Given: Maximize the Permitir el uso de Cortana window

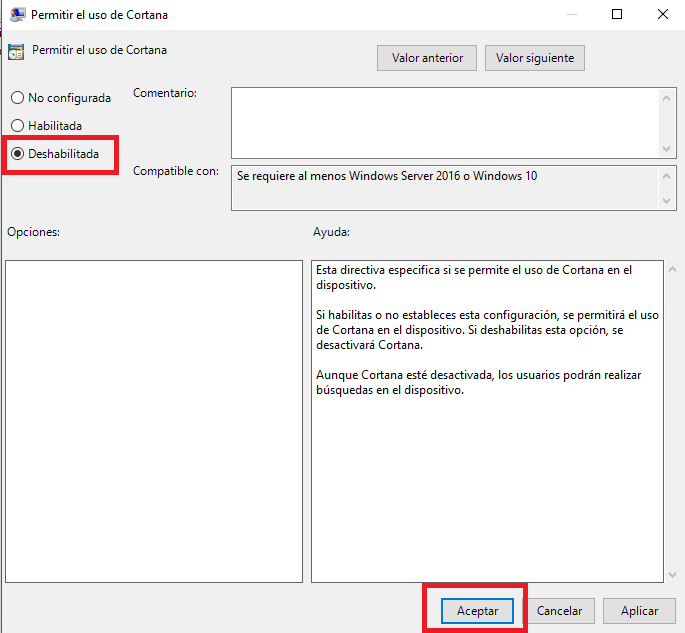Looking at the screenshot, I should (617, 14).
